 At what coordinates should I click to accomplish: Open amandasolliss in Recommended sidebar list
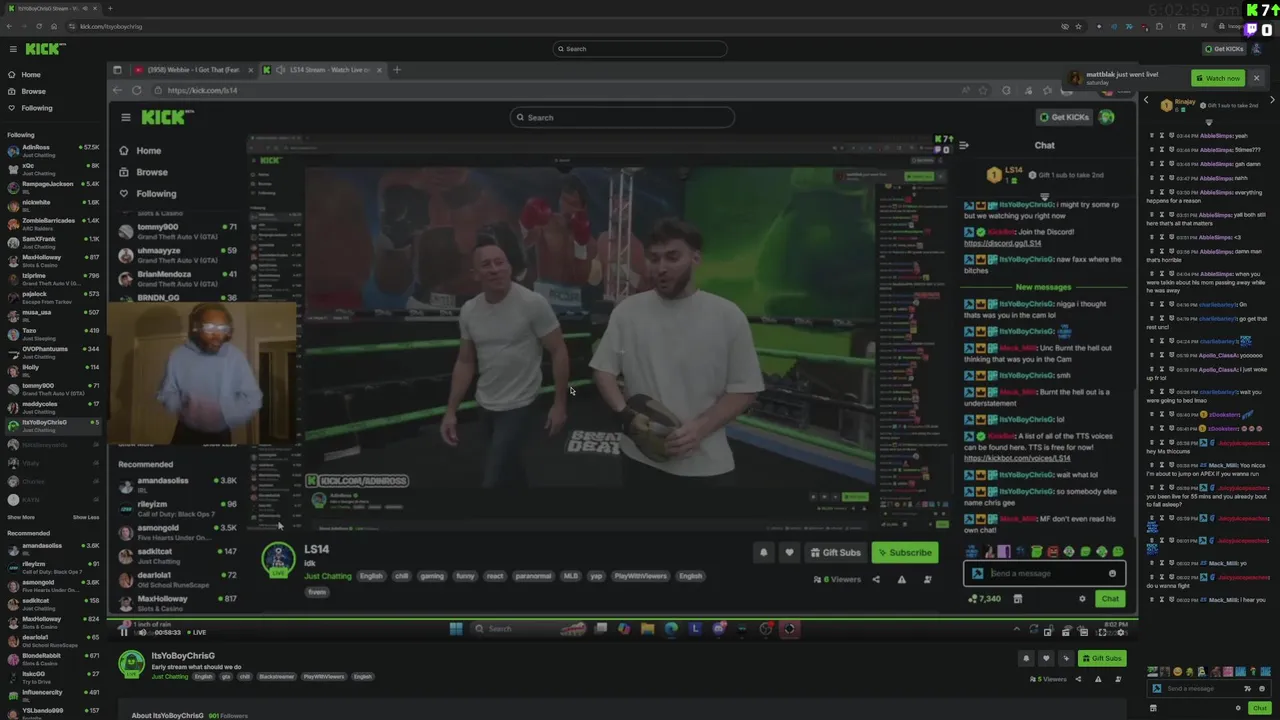tap(52, 550)
